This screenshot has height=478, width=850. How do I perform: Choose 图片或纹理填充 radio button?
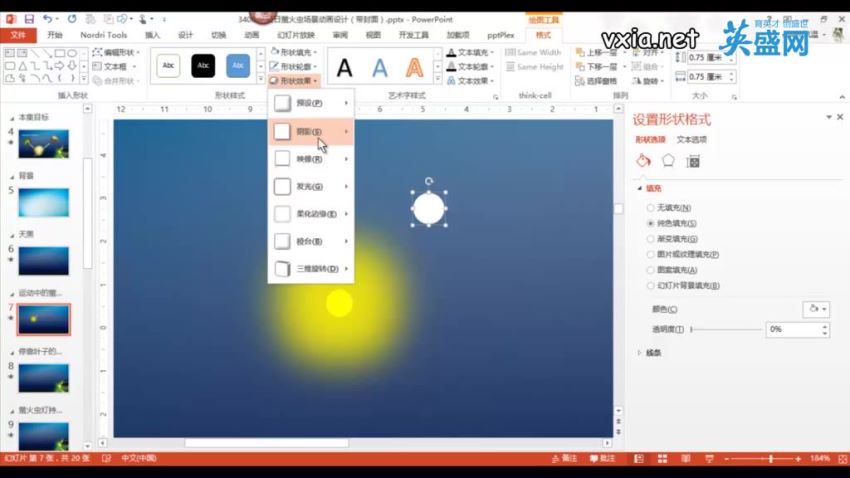(651, 254)
